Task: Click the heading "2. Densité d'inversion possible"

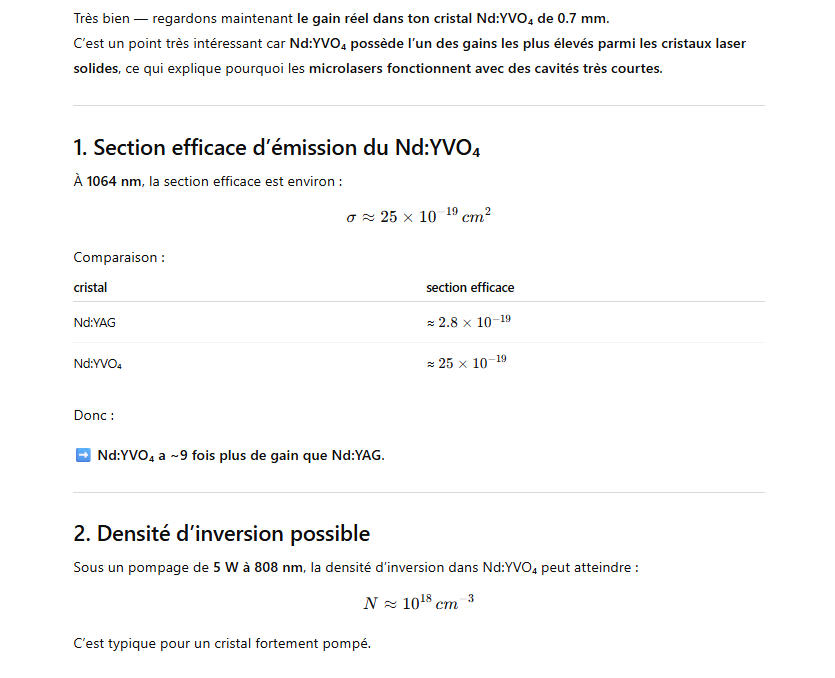Action: (x=221, y=533)
